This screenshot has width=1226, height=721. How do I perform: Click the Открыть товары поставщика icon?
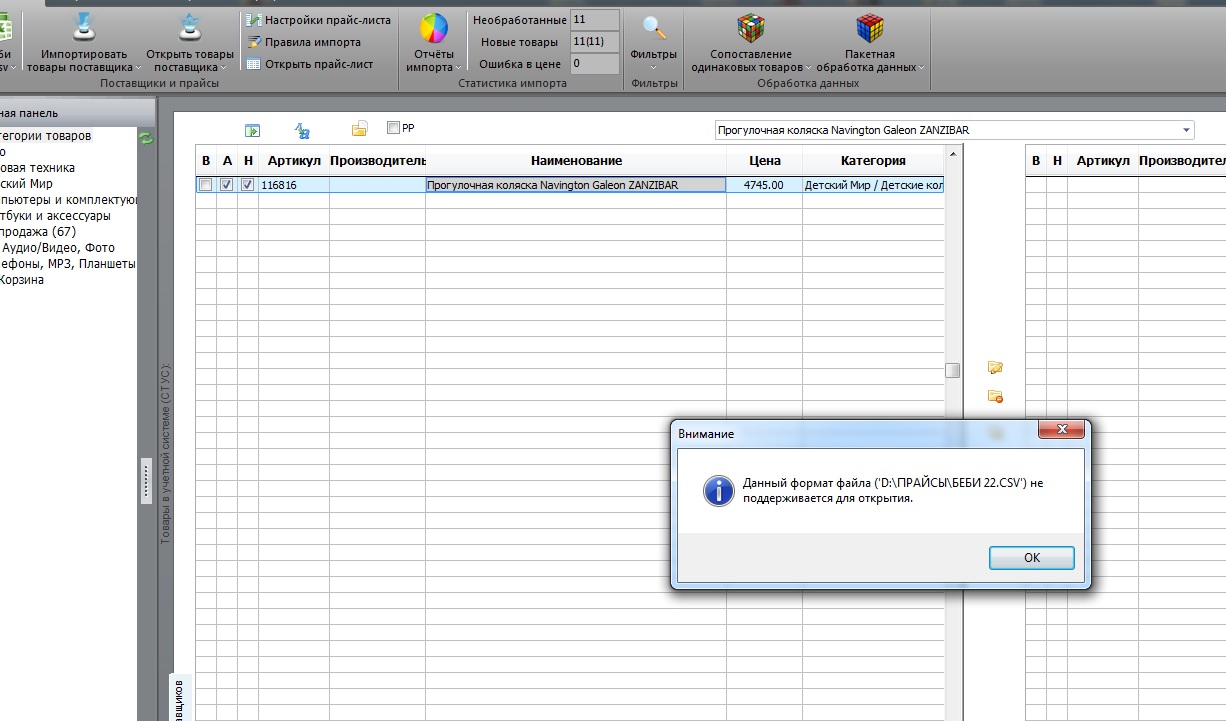(x=189, y=25)
